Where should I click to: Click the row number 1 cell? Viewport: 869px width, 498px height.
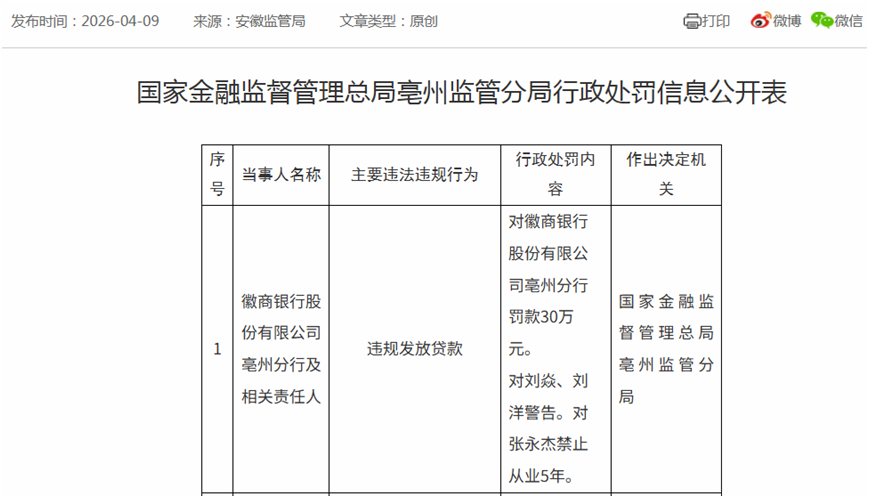[217, 349]
